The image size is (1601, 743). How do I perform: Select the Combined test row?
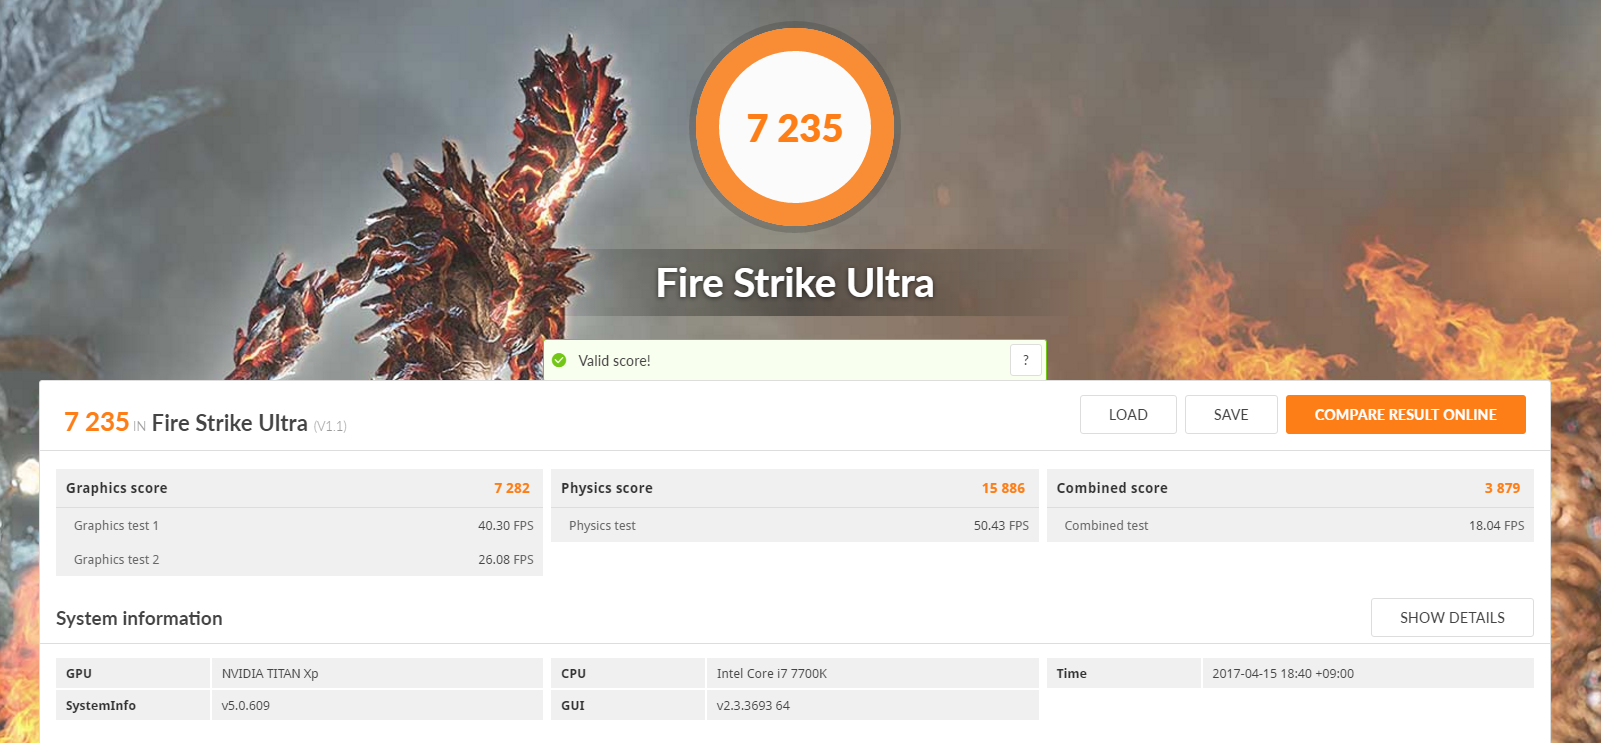tap(1290, 525)
